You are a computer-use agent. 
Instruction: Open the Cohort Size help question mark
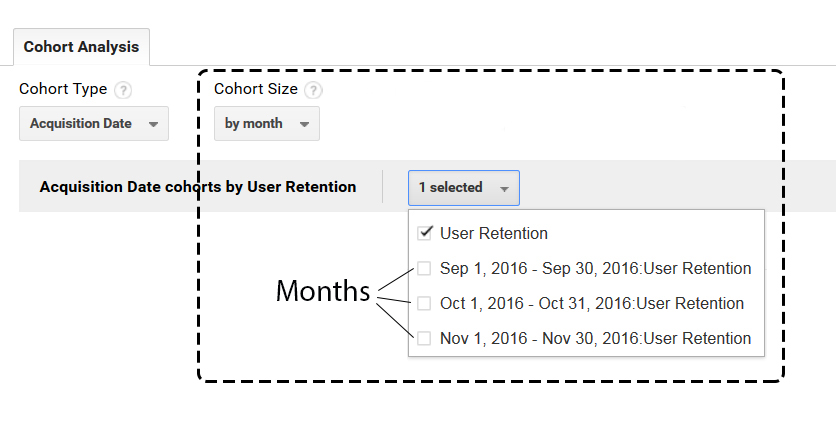[x=314, y=90]
